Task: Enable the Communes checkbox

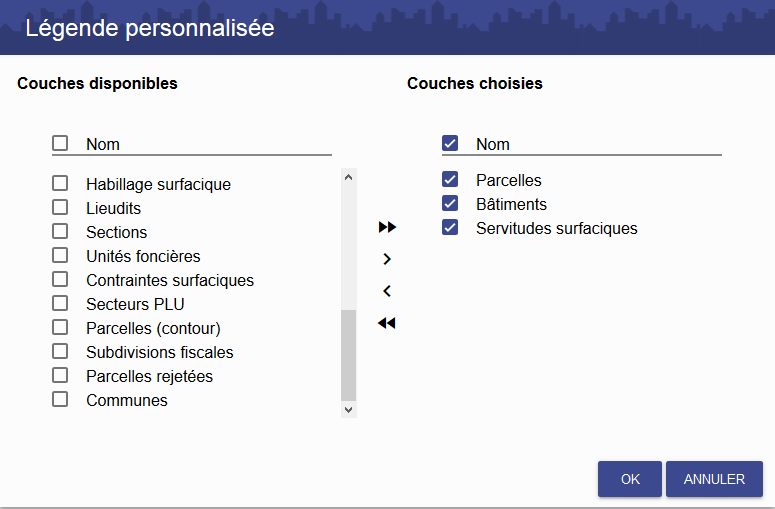Action: [60, 399]
